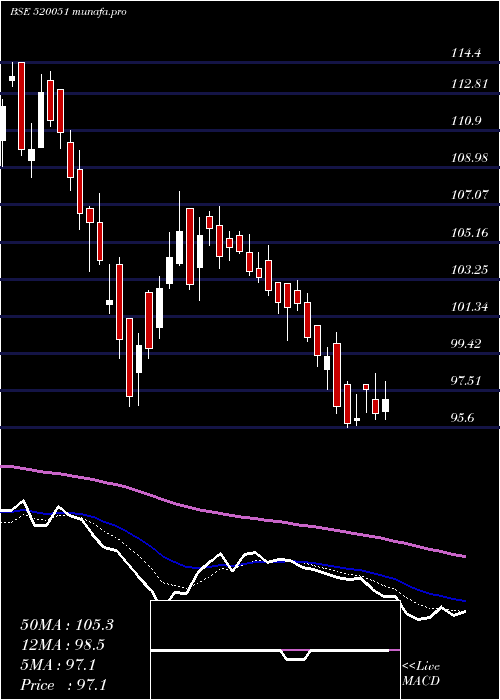Screen dimensions: 500x700
Task: Click the MACD histogram panel box
Action: pyautogui.click(x=275, y=650)
